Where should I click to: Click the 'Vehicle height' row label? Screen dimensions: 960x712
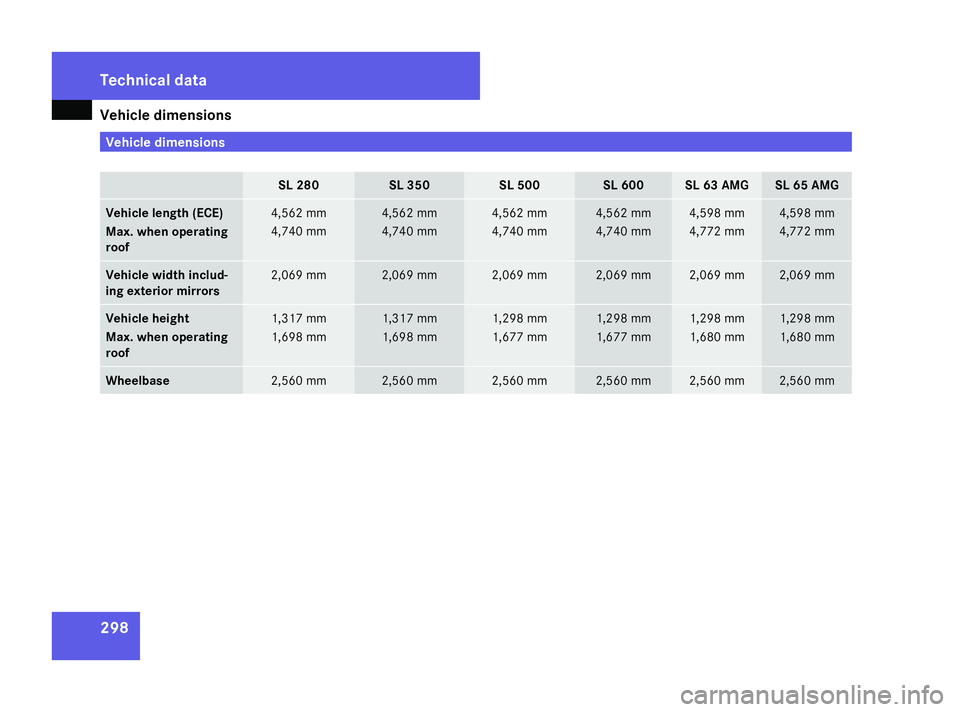147,318
